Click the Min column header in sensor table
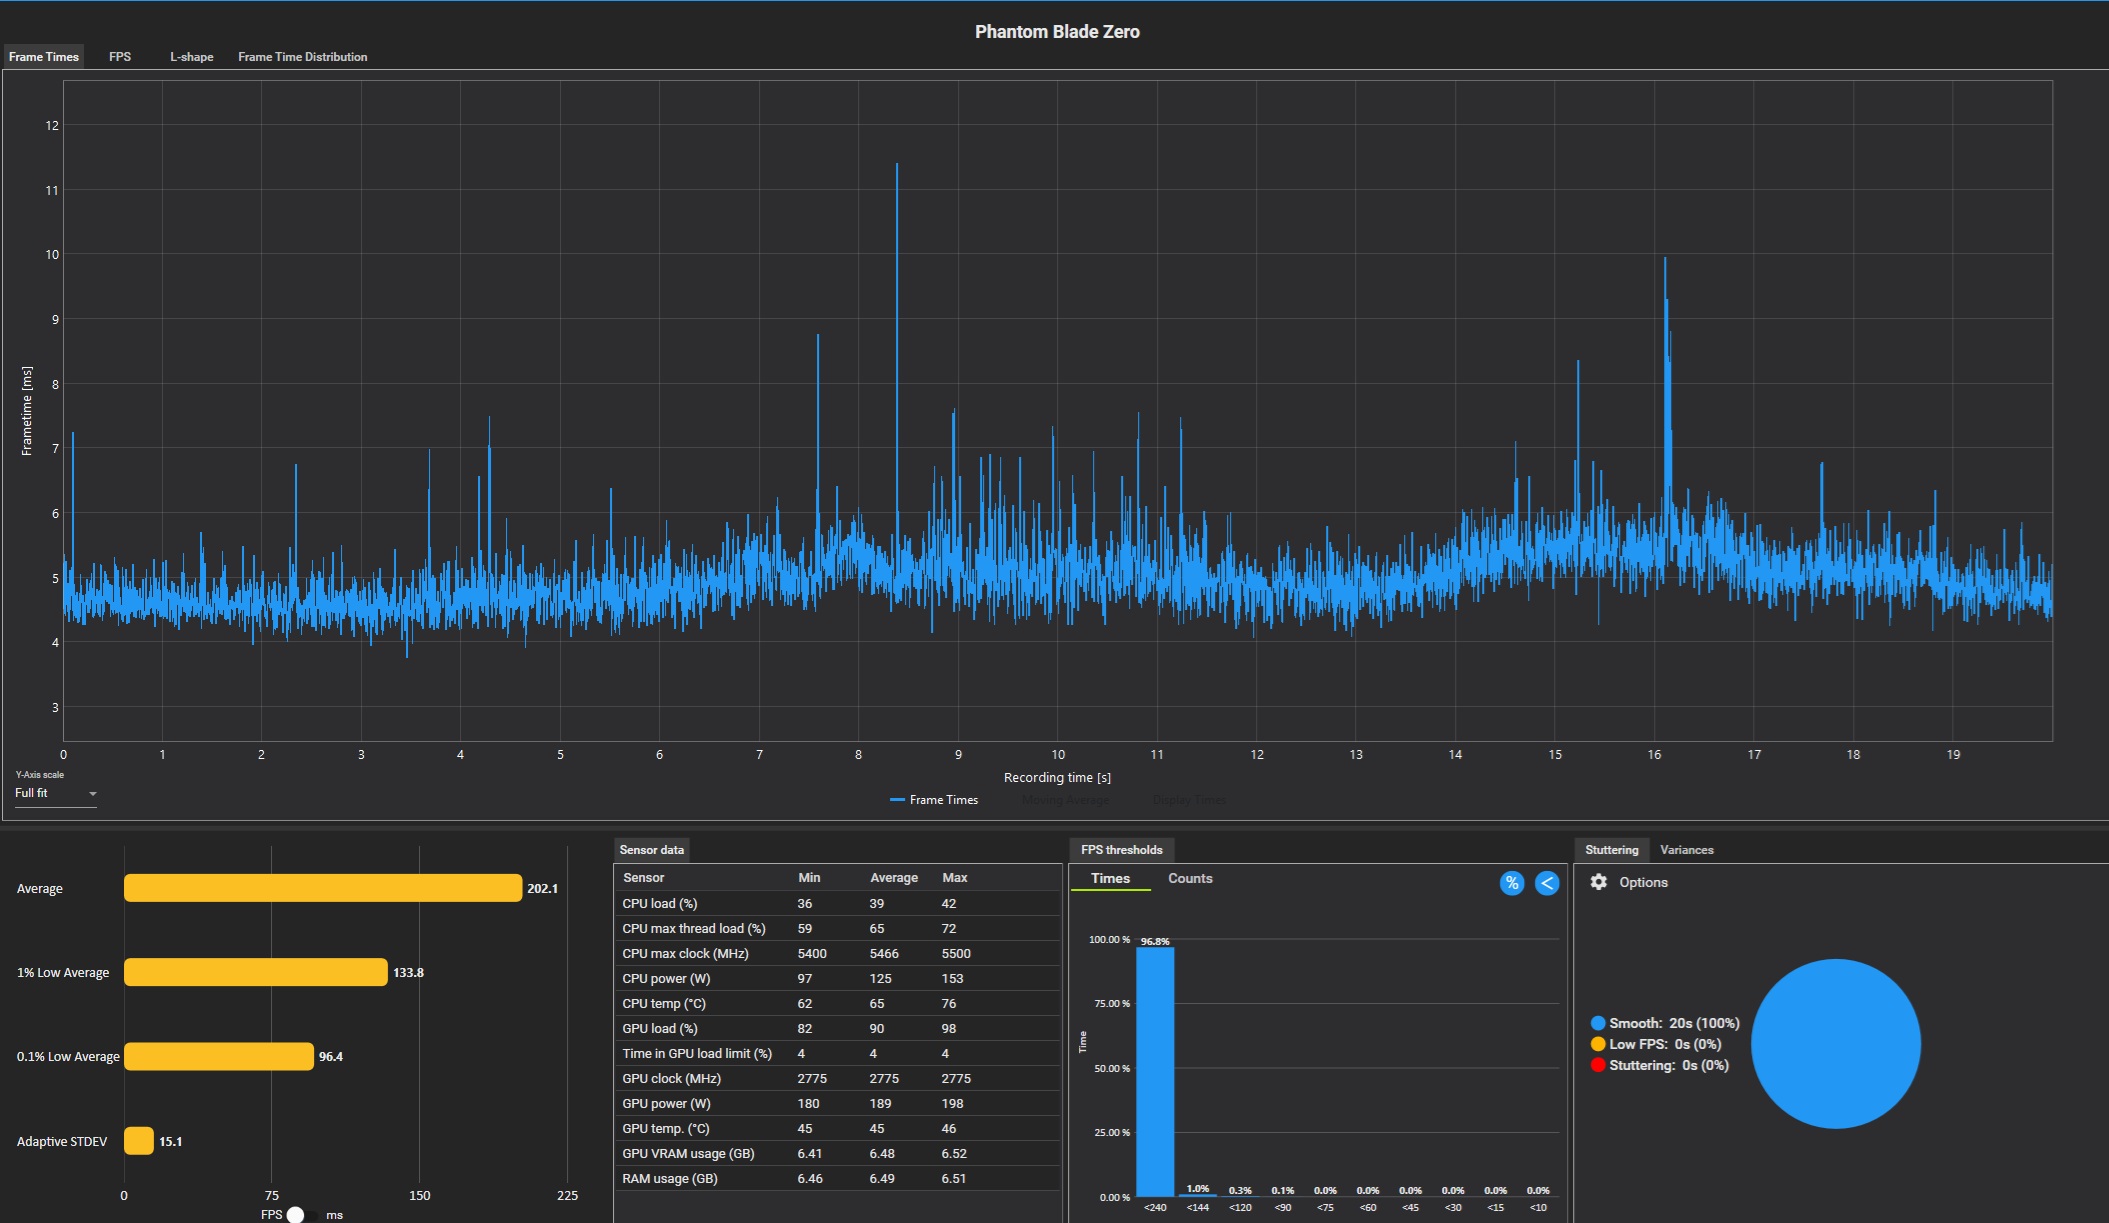This screenshot has width=2109, height=1223. point(809,878)
